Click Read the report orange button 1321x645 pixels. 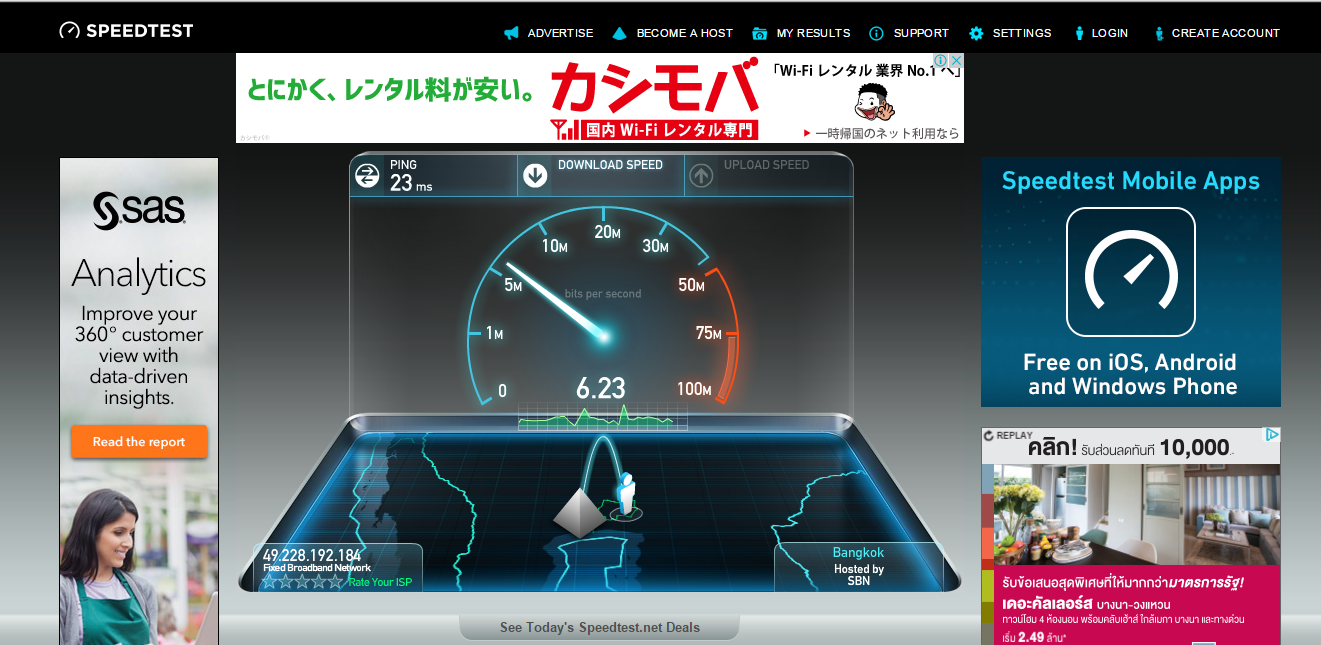(139, 442)
